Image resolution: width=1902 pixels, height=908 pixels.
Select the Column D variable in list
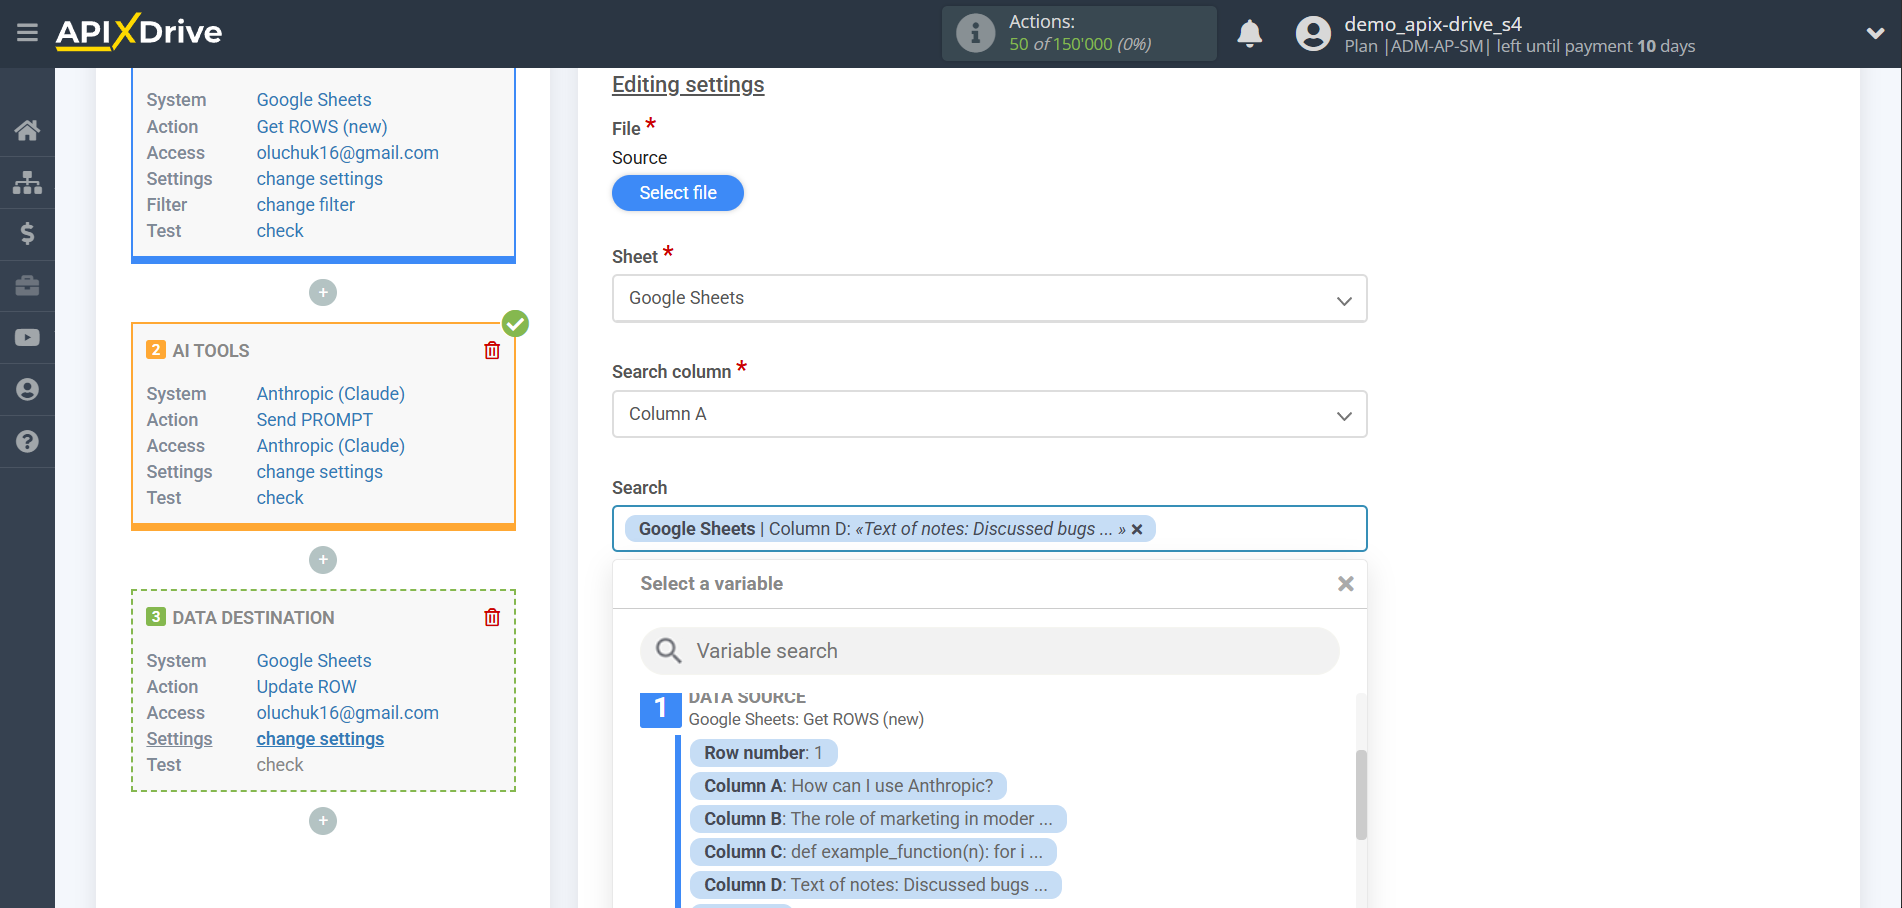click(x=875, y=885)
